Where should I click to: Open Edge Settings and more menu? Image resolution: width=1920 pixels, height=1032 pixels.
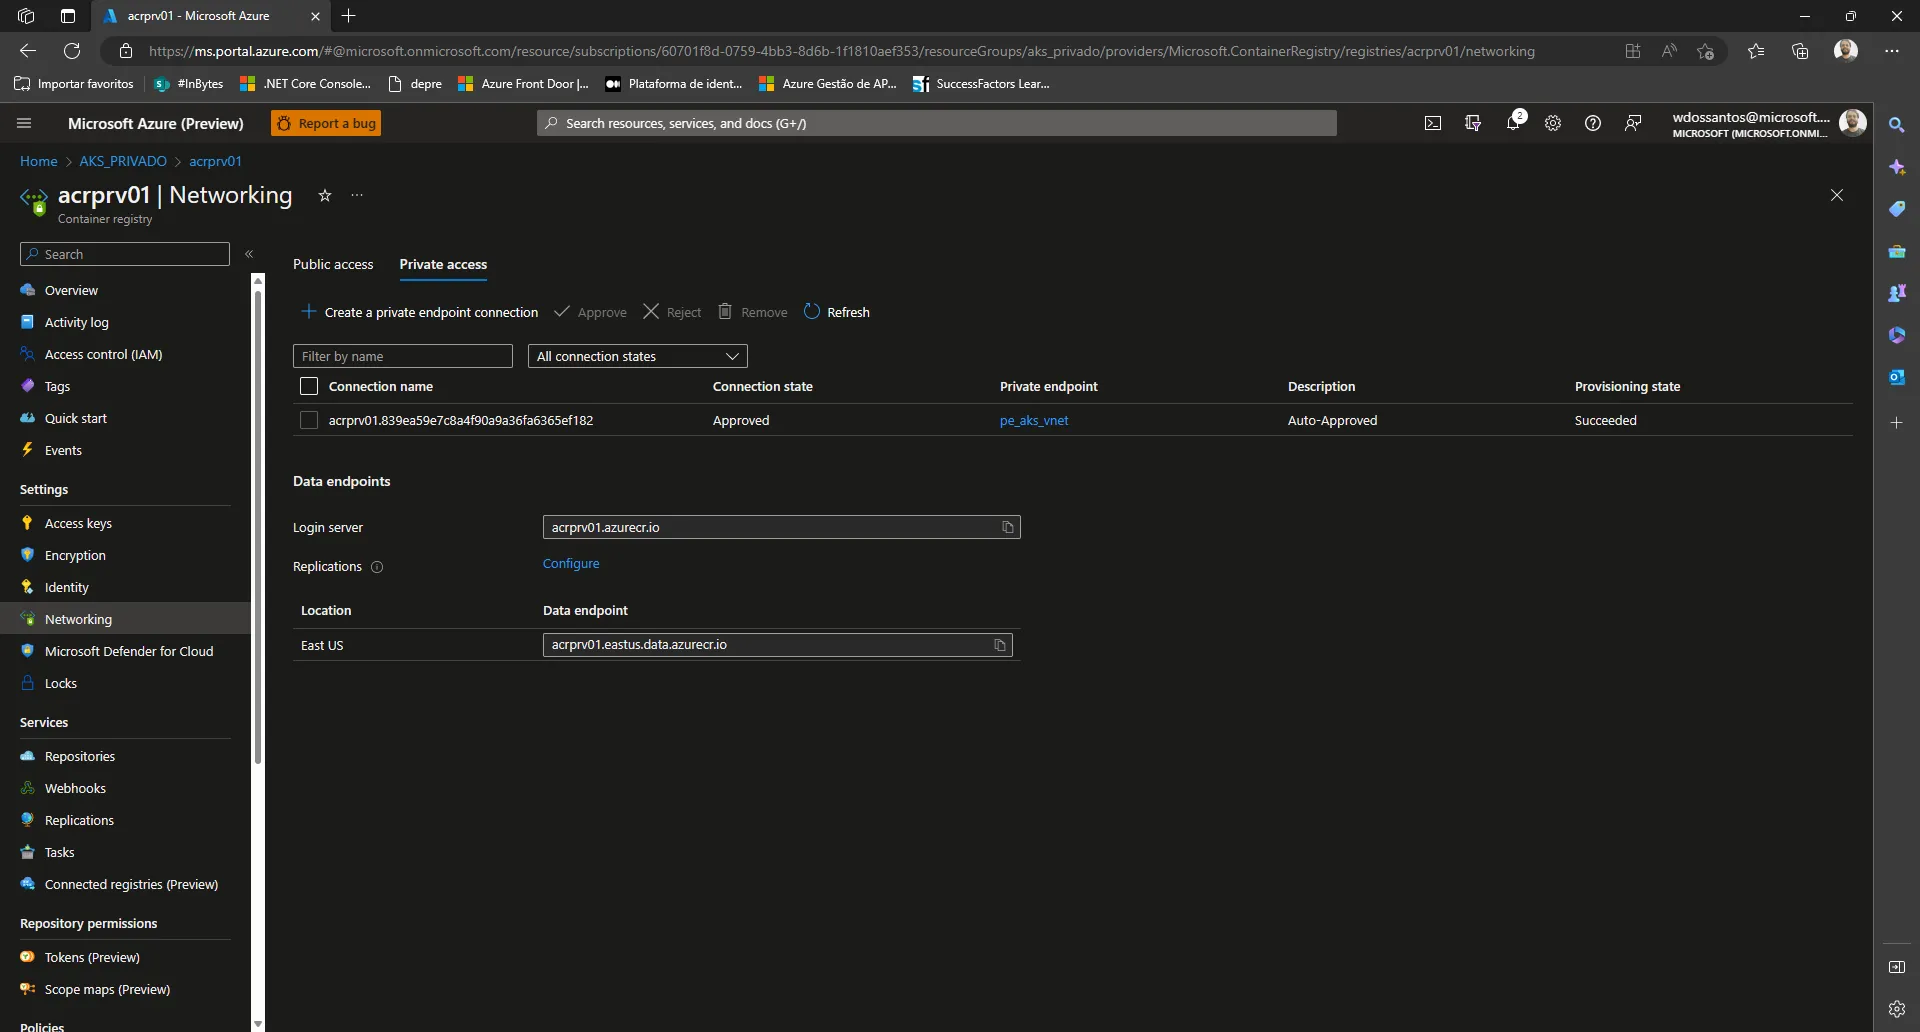[1892, 51]
